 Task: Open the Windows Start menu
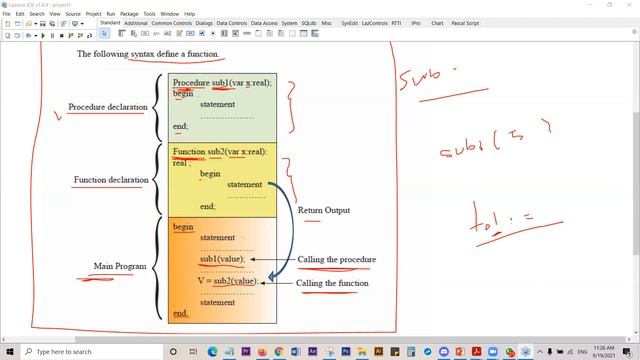coord(10,351)
